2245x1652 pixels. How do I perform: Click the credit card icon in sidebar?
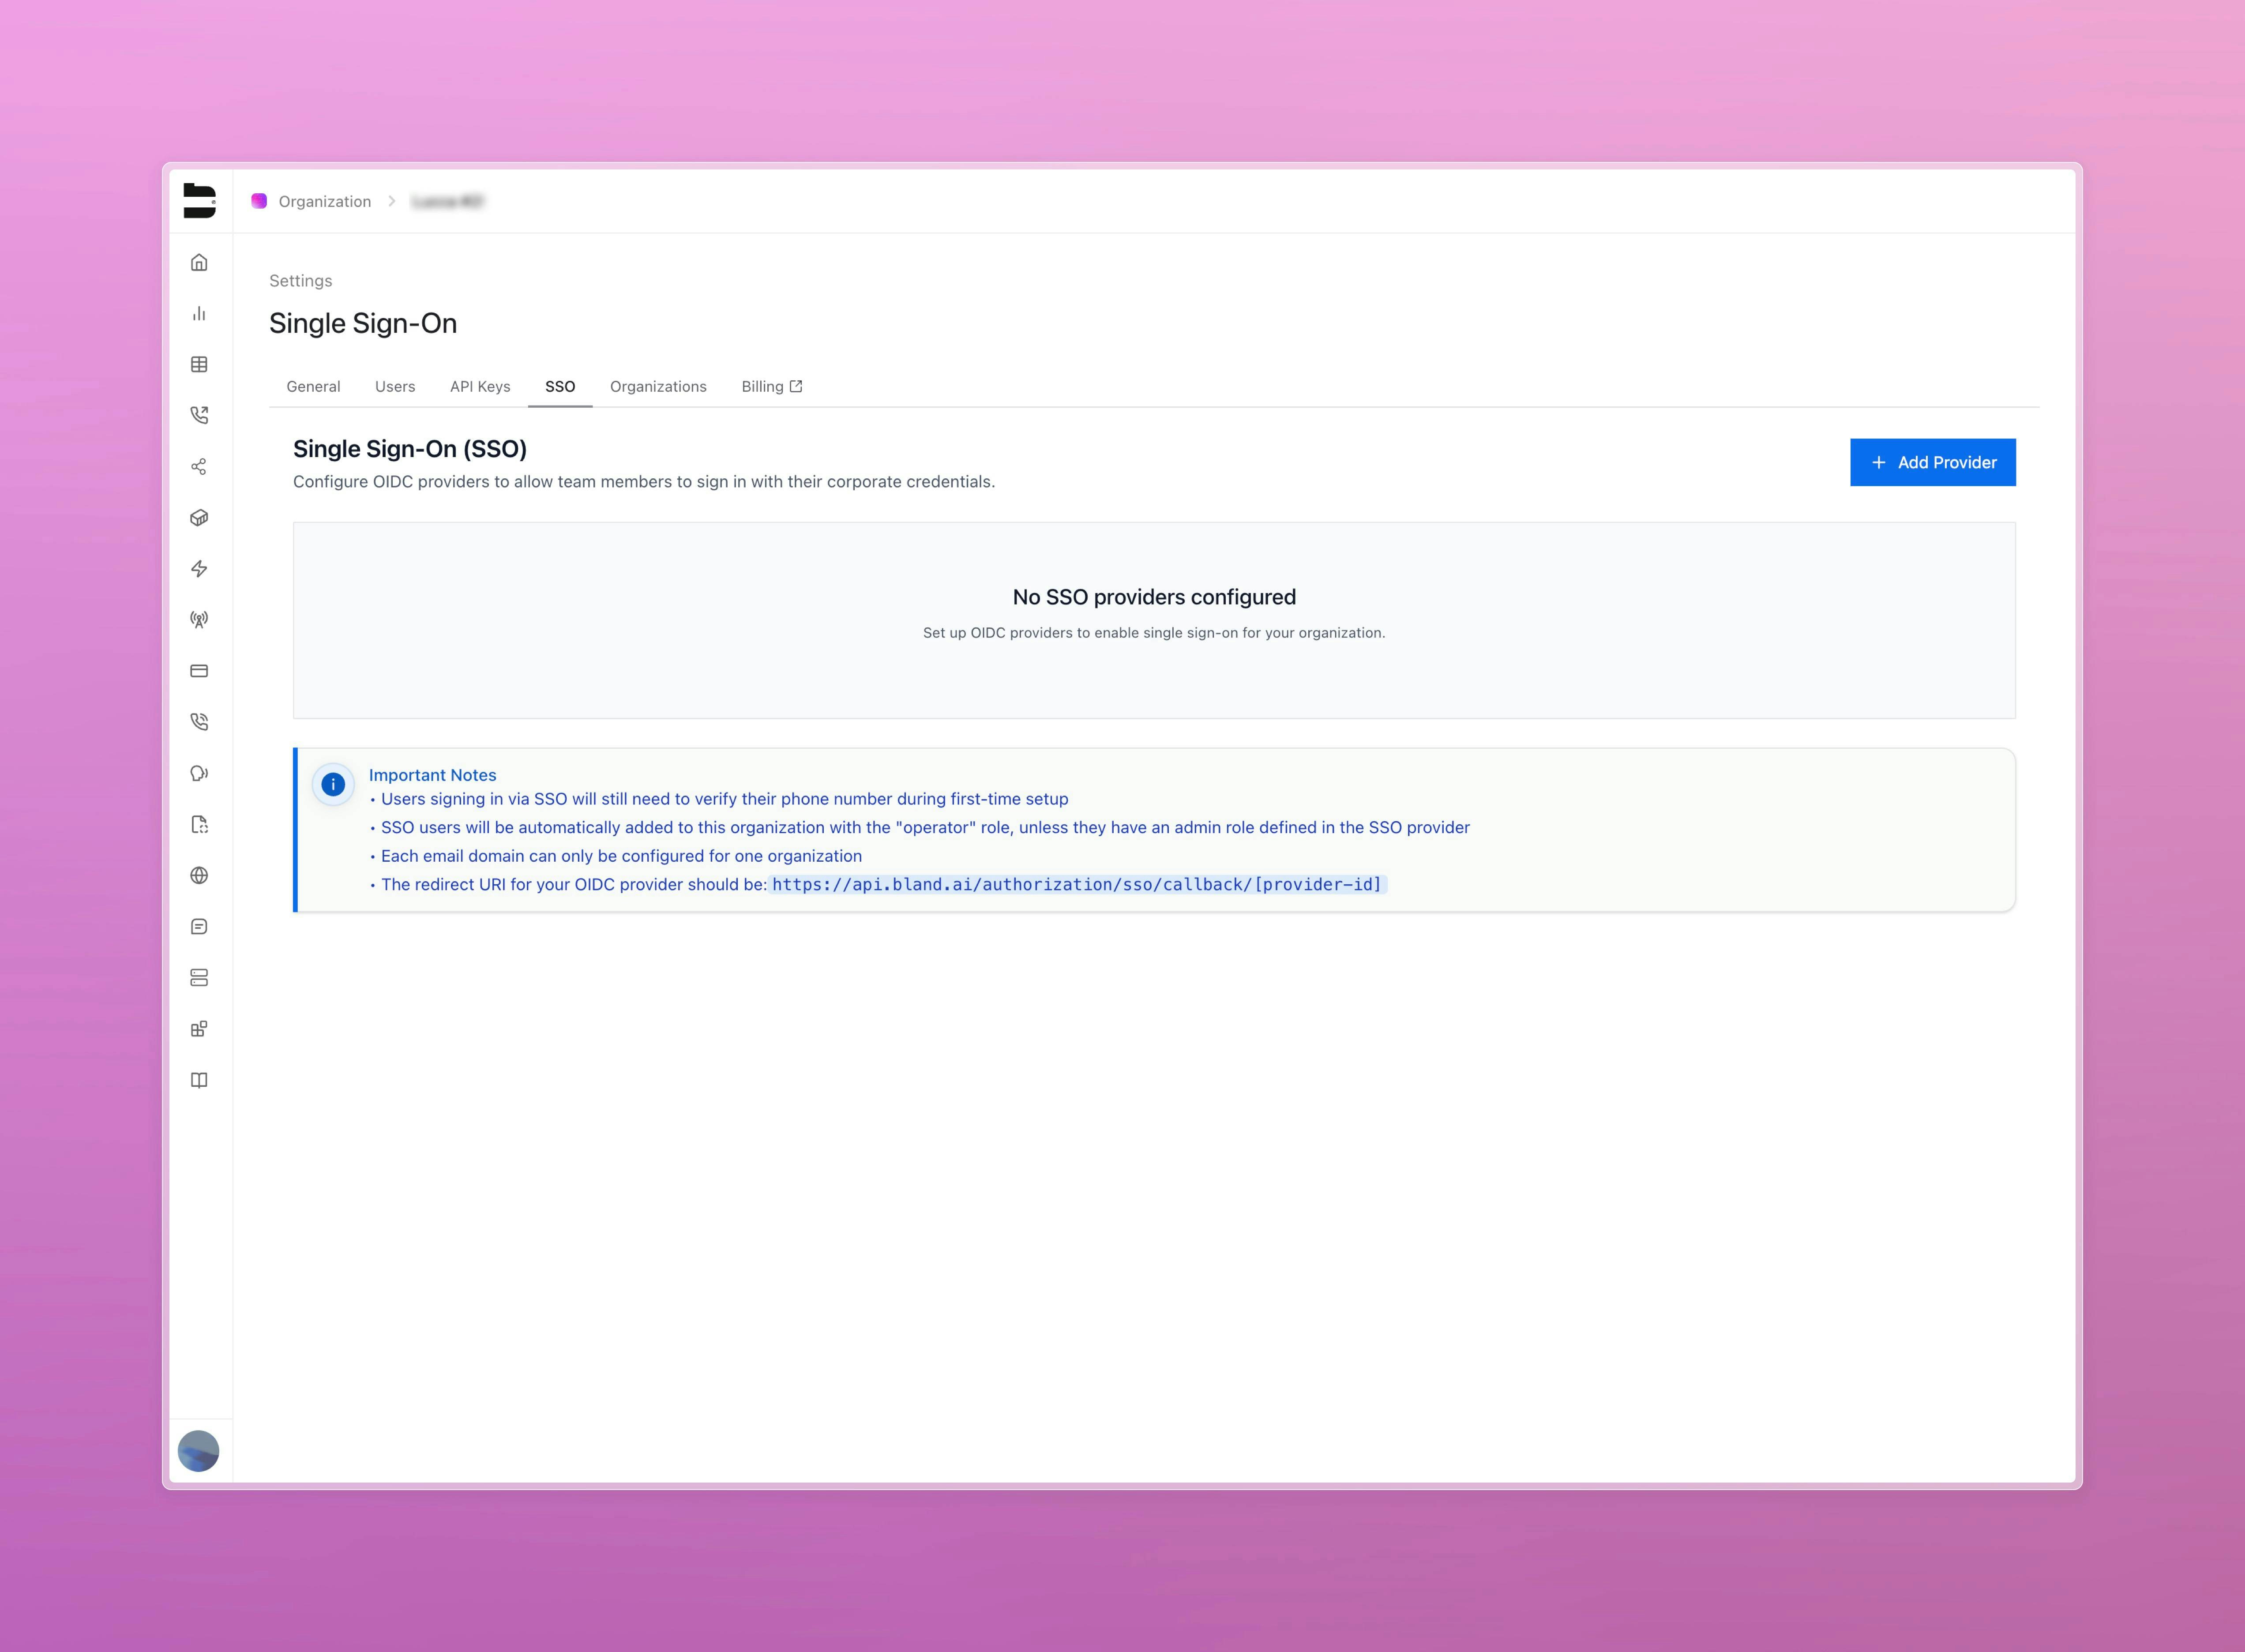[199, 671]
